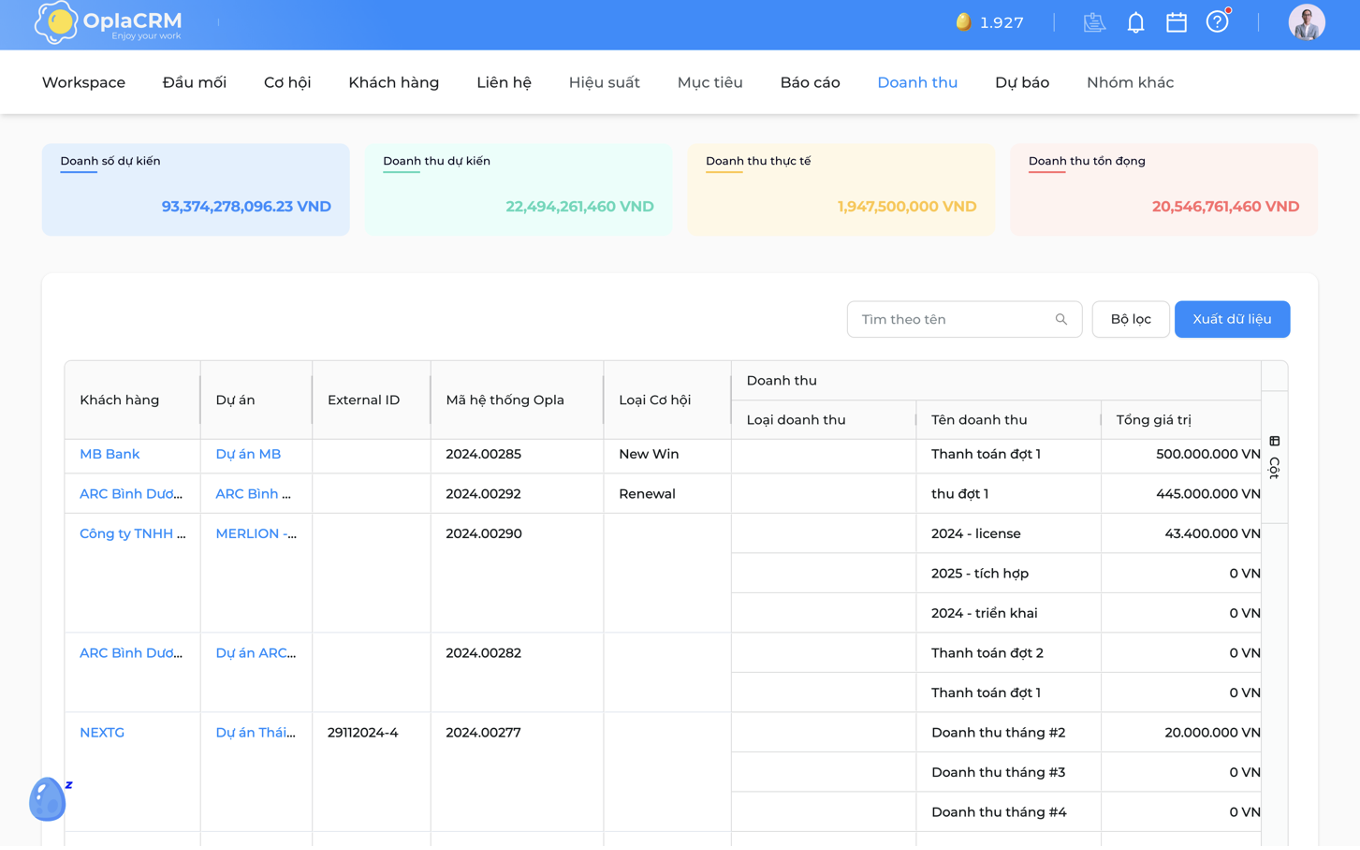The image size is (1360, 850).
Task: Open the Báo cáo menu
Action: pos(810,83)
